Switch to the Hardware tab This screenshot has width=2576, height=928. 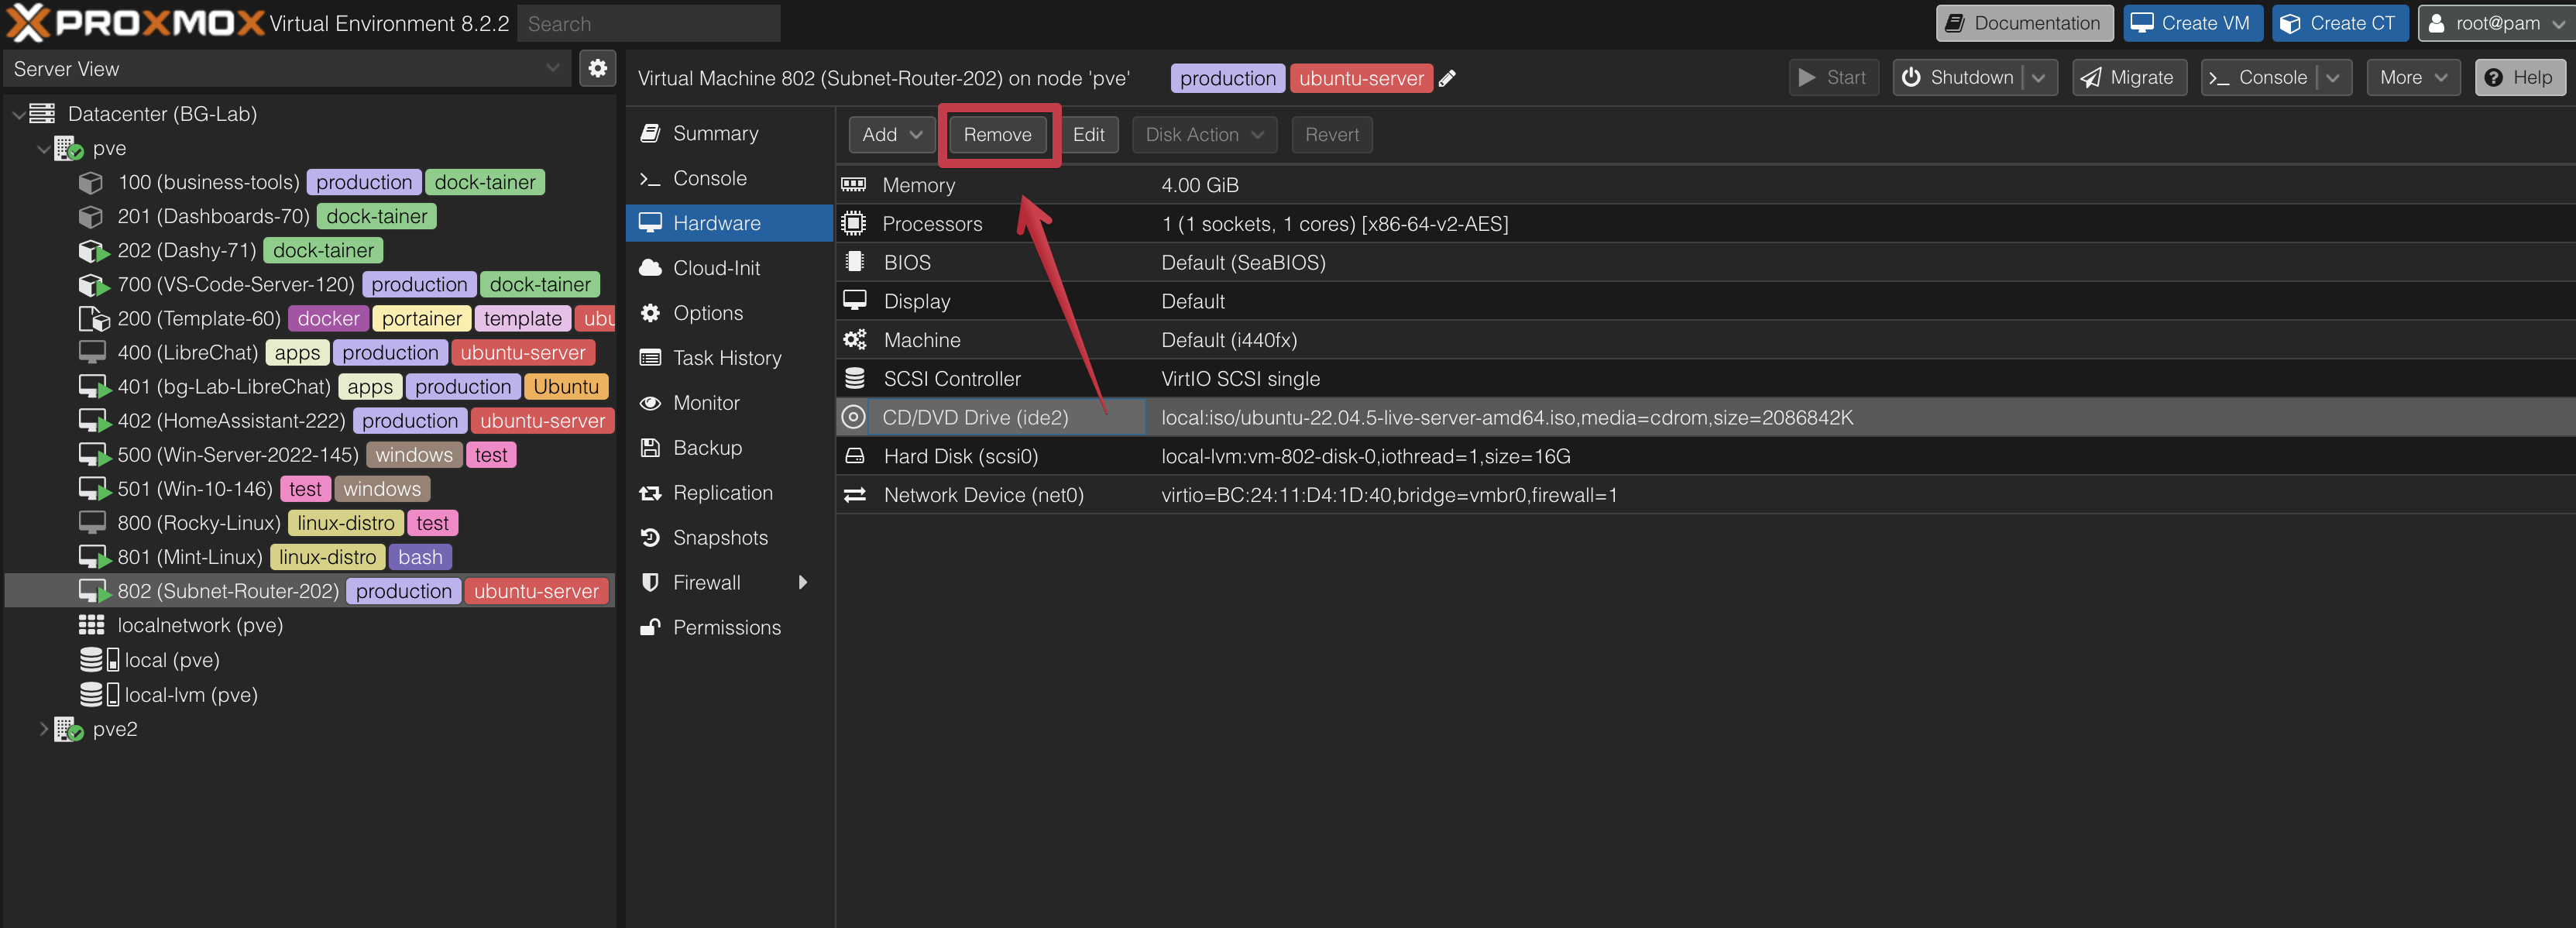pyautogui.click(x=715, y=223)
